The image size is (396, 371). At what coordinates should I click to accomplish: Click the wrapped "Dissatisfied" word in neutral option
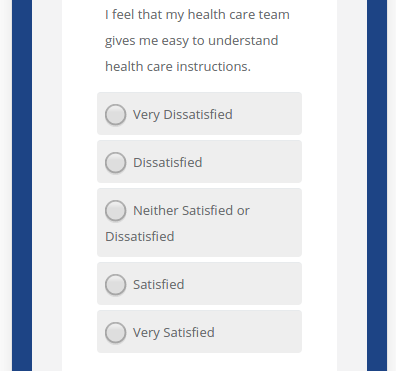[140, 236]
